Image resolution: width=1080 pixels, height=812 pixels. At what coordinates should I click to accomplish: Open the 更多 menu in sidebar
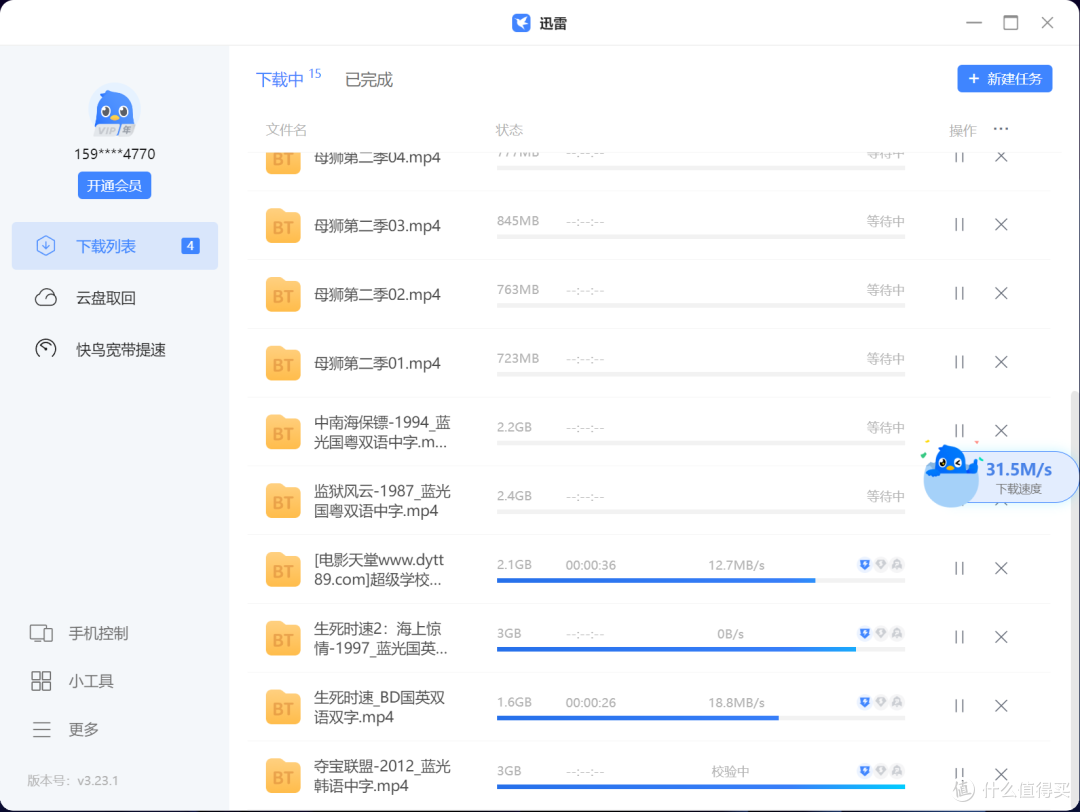[x=65, y=729]
